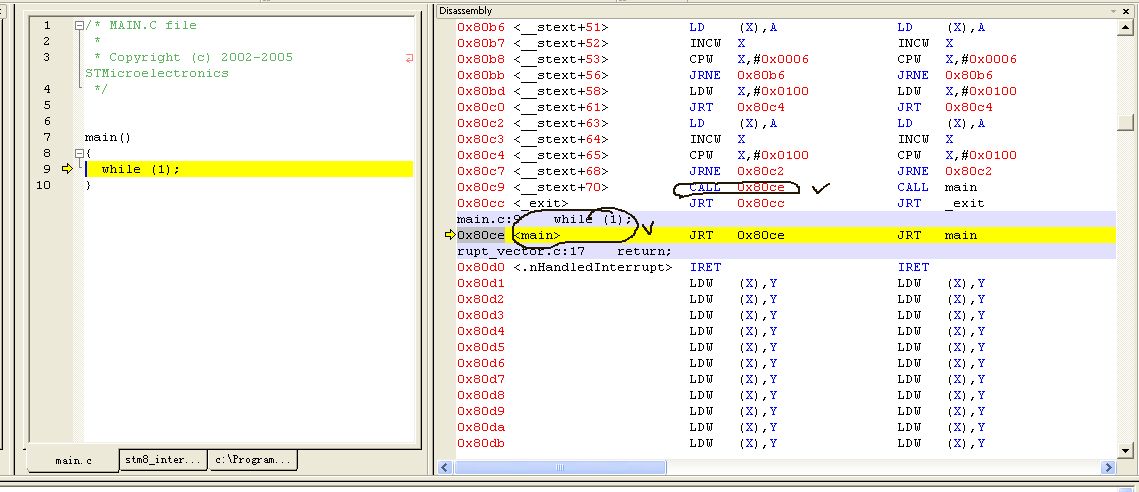Click address 0x80c4 in the address column
1139x492 pixels.
[x=481, y=155]
